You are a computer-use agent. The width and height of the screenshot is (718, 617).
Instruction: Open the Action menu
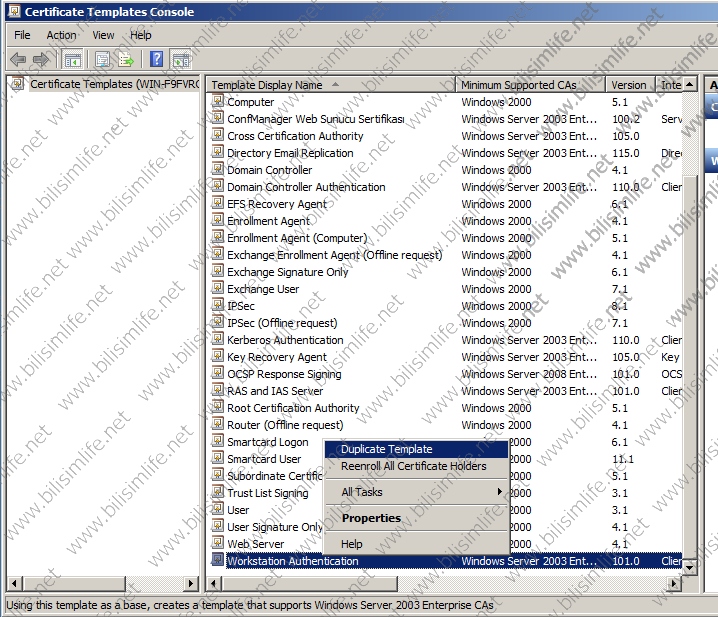61,35
